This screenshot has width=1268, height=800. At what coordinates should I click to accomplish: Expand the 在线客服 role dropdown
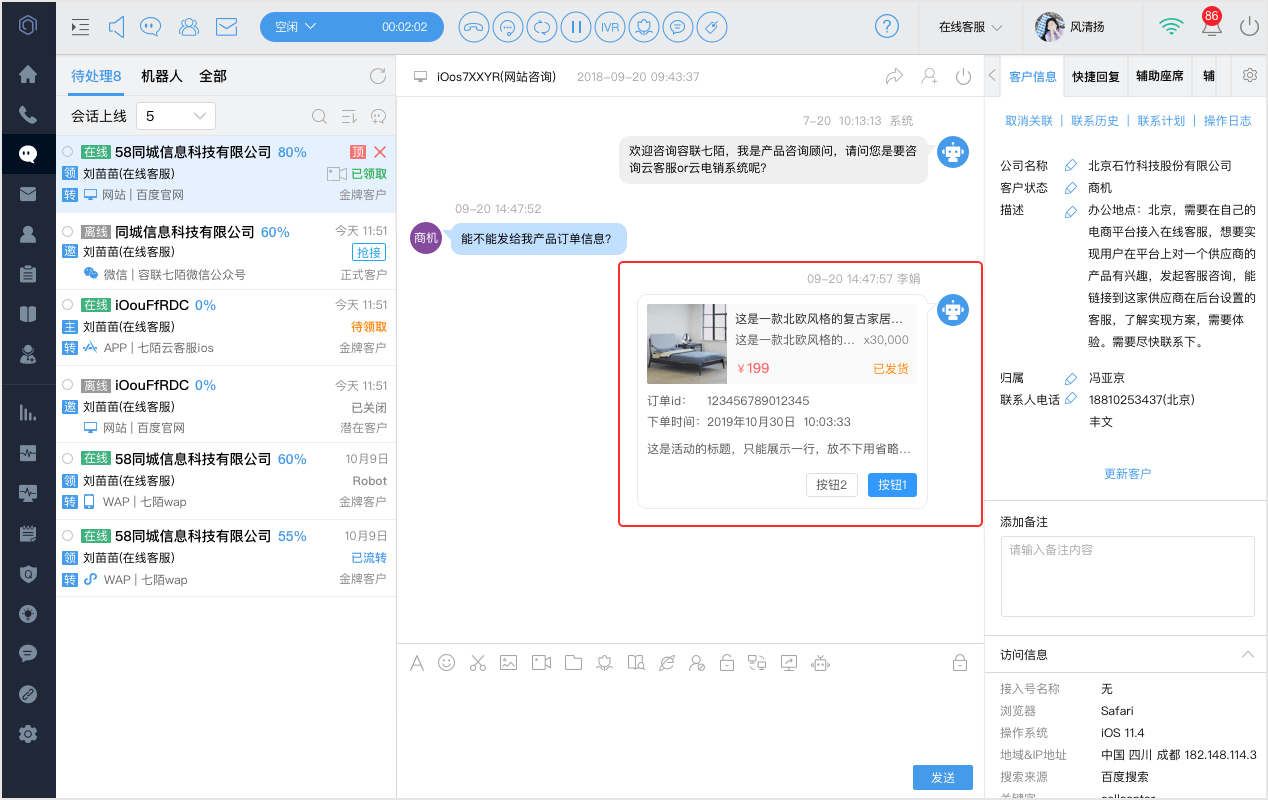point(971,27)
